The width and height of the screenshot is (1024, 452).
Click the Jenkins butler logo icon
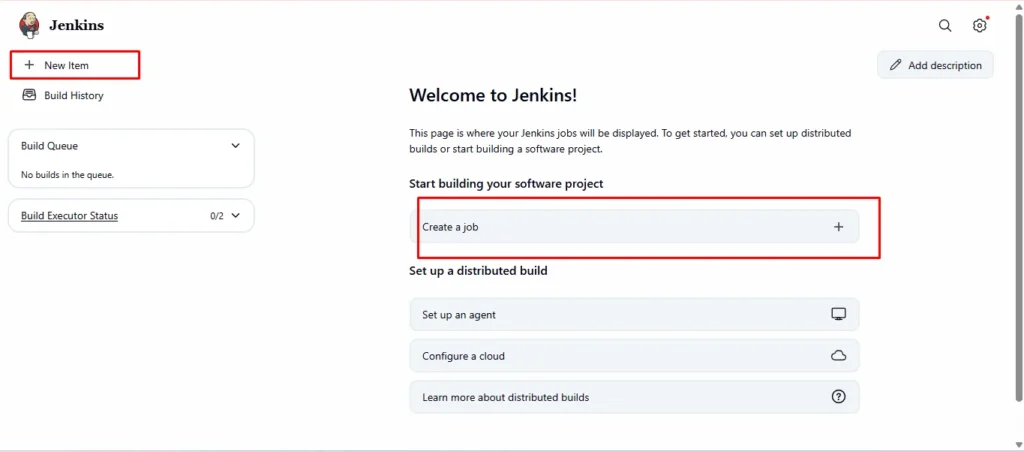[x=29, y=25]
